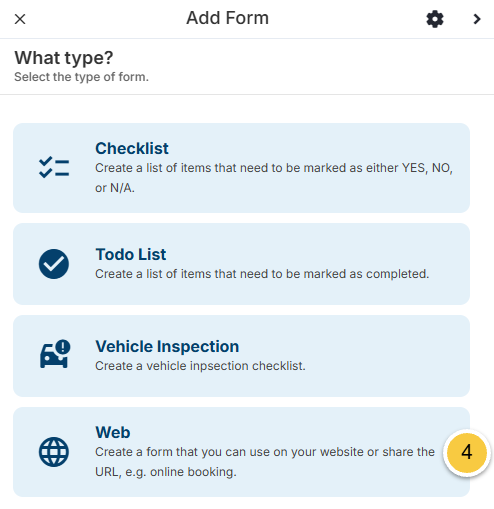Click the Web globe icon

pos(54,452)
